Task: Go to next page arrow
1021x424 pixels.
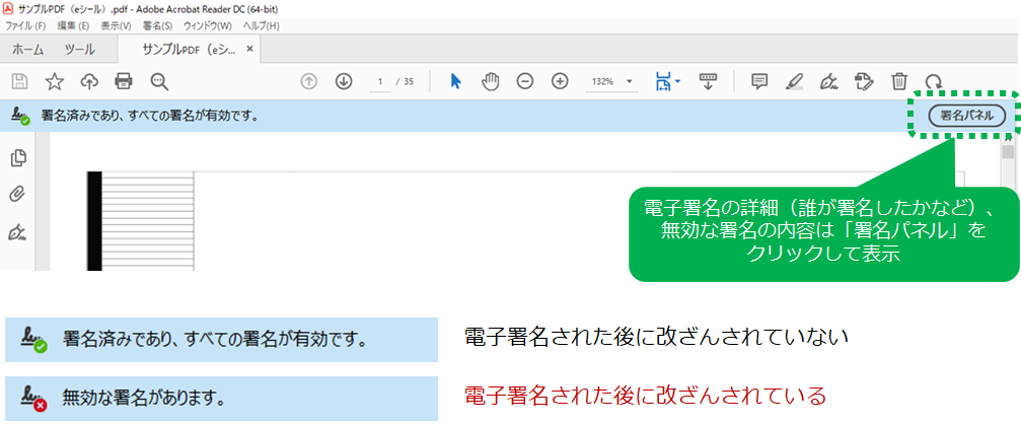Action: pos(343,81)
